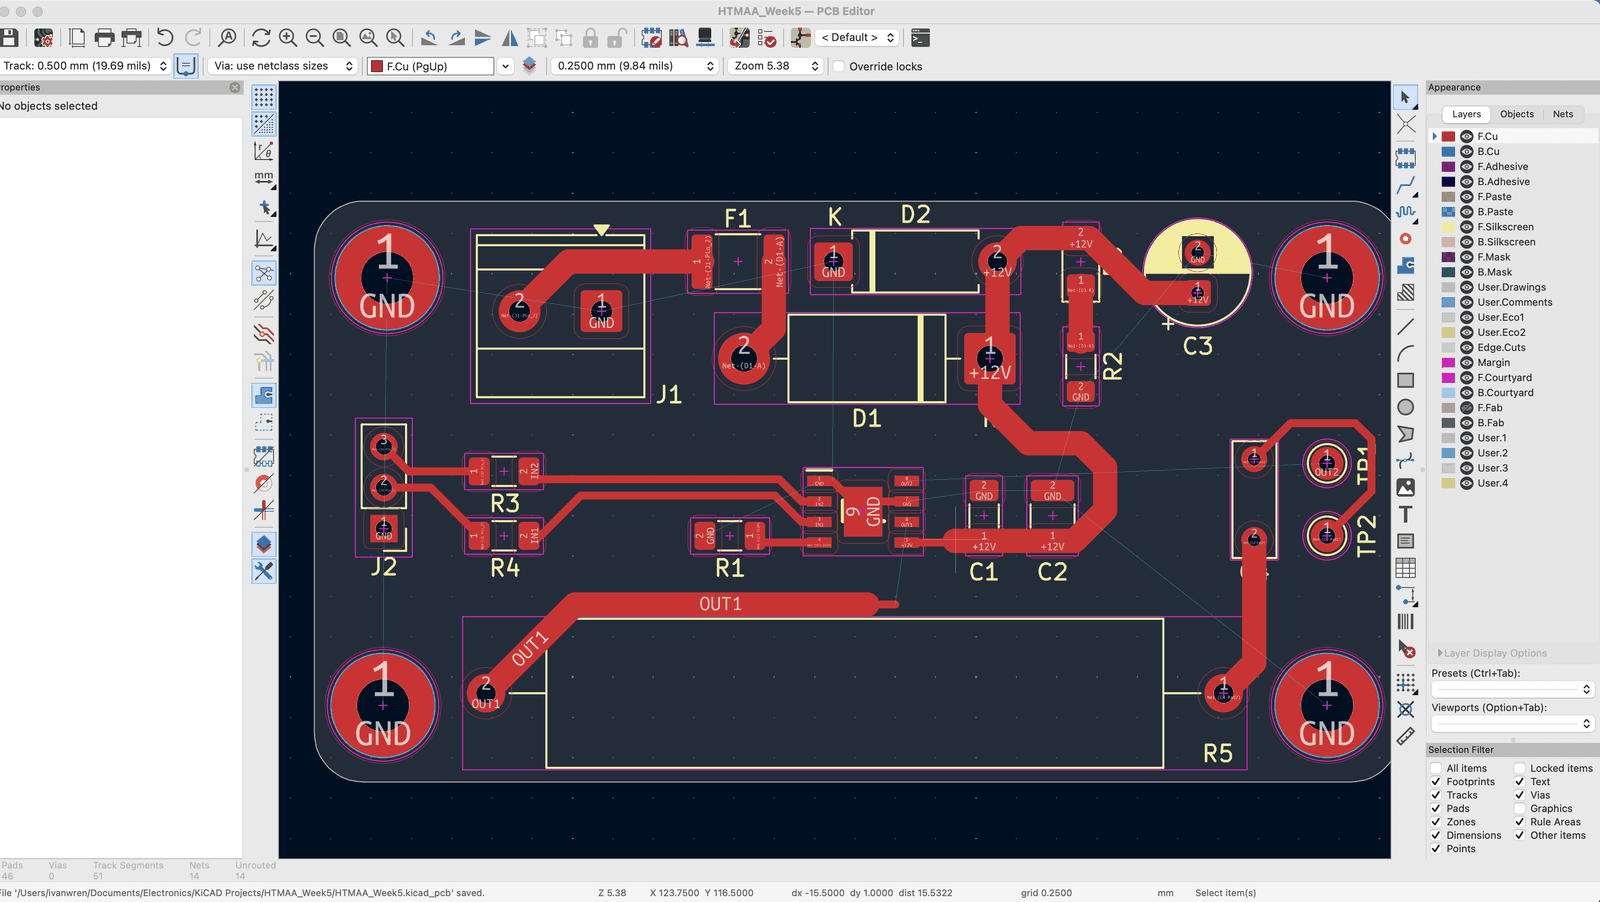The width and height of the screenshot is (1600, 902).
Task: Uncheck the Vias filter
Action: pos(1520,795)
